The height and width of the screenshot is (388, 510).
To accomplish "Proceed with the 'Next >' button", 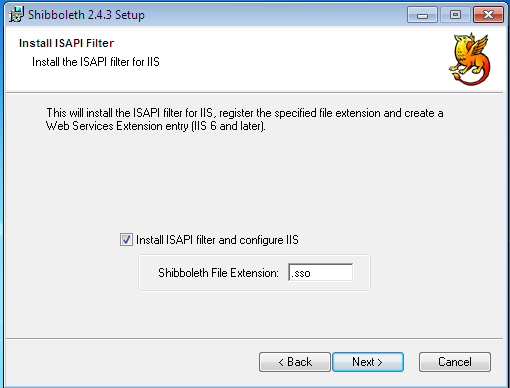I will tap(368, 362).
